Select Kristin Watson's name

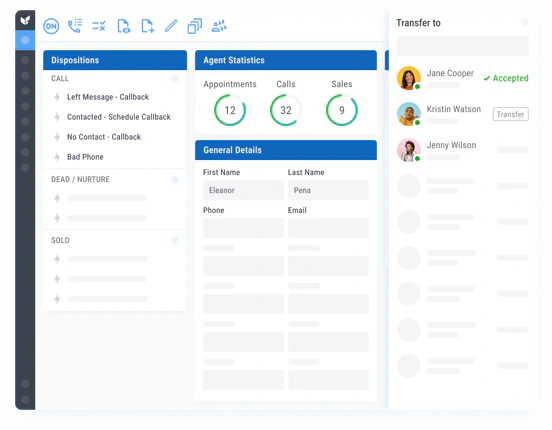454,109
